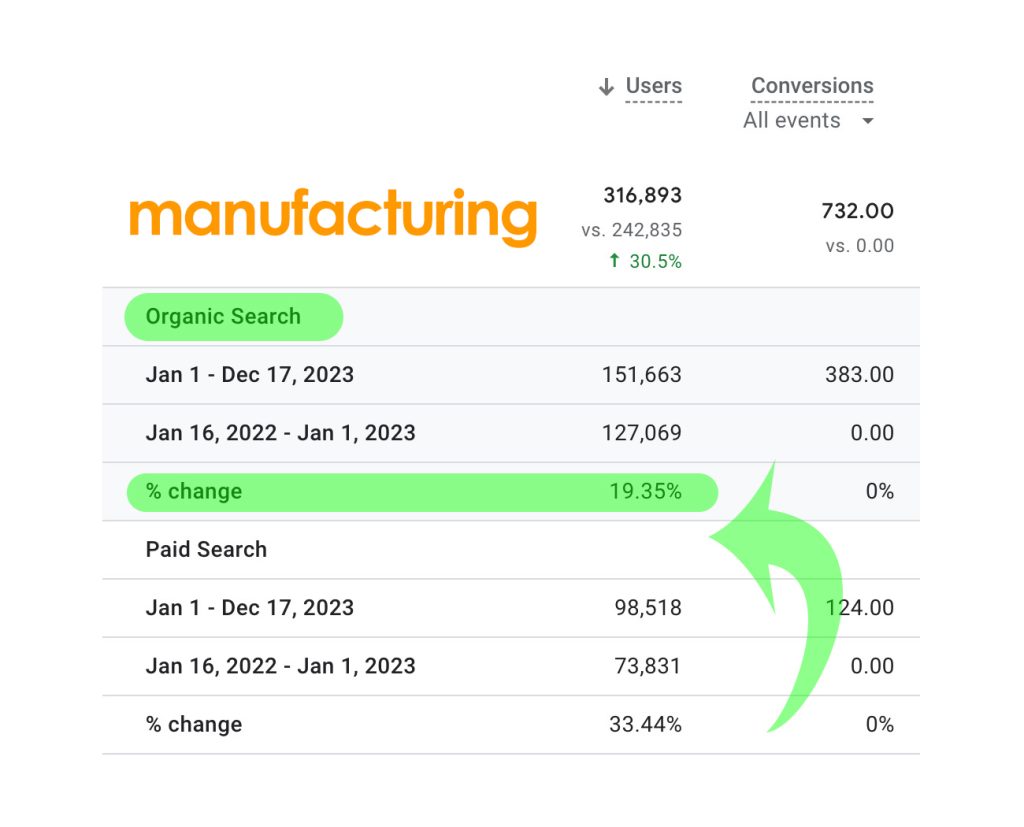Select the Paid Search row label
This screenshot has height=827, width=1024.
(206, 549)
